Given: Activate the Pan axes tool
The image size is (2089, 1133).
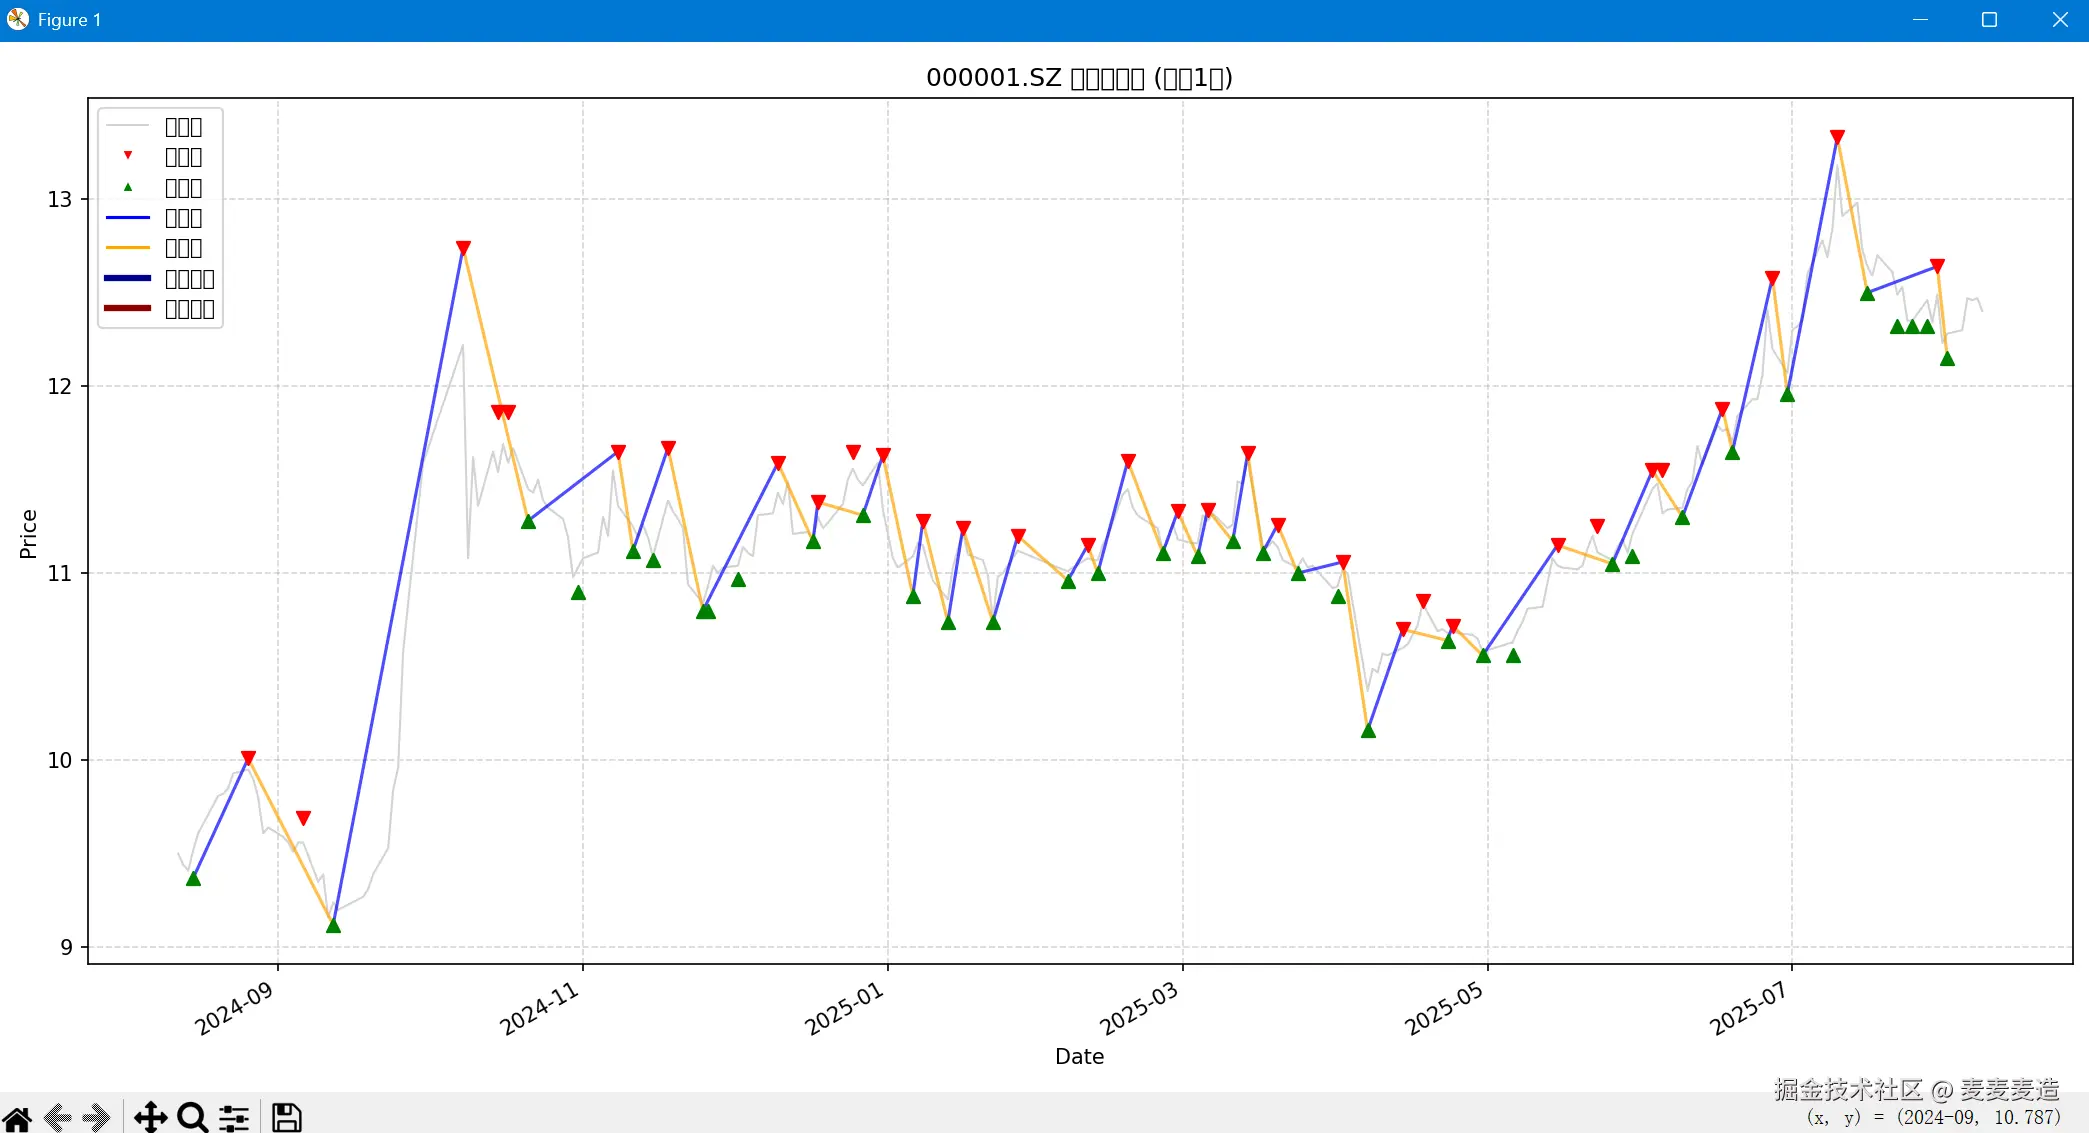Looking at the screenshot, I should pos(151,1117).
